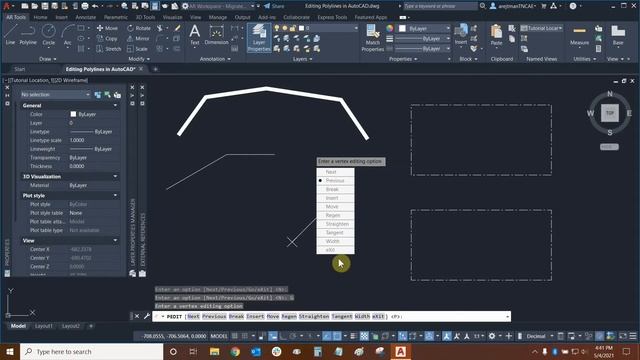Click the Copy tool in Modify panel

point(107,38)
